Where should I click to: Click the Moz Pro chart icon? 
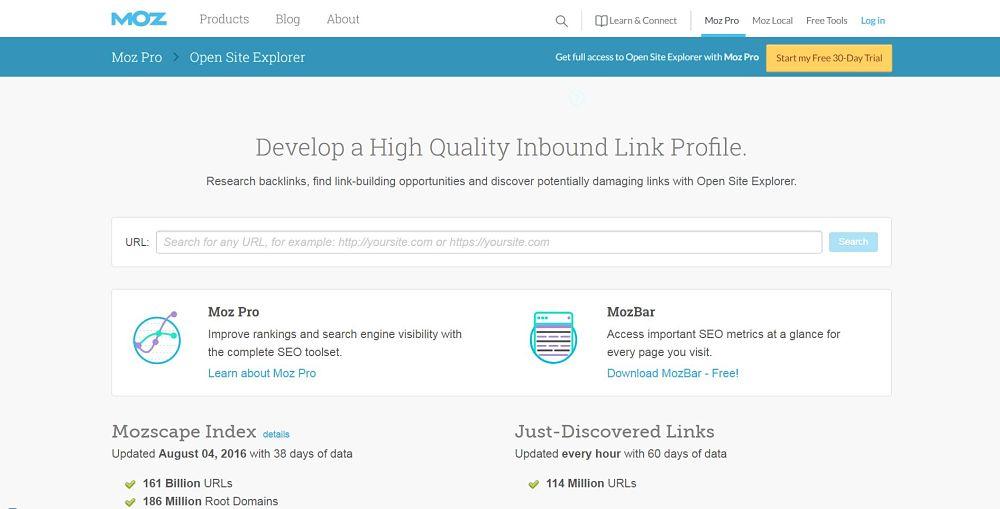pyautogui.click(x=156, y=337)
